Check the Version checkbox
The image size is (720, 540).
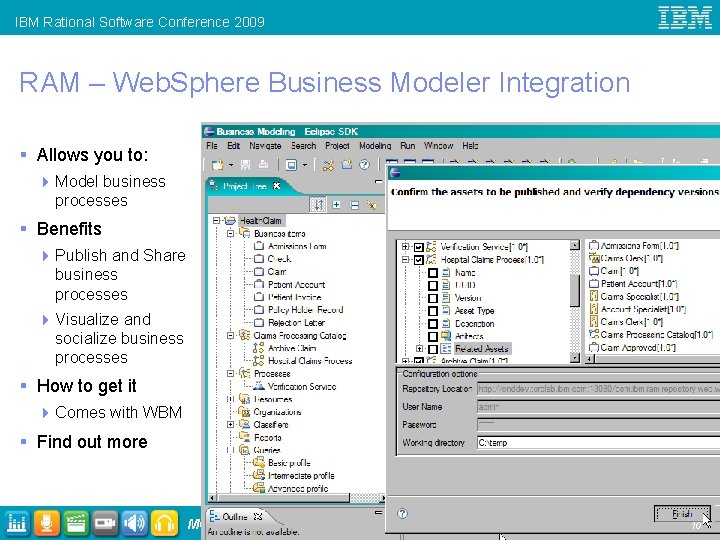433,298
